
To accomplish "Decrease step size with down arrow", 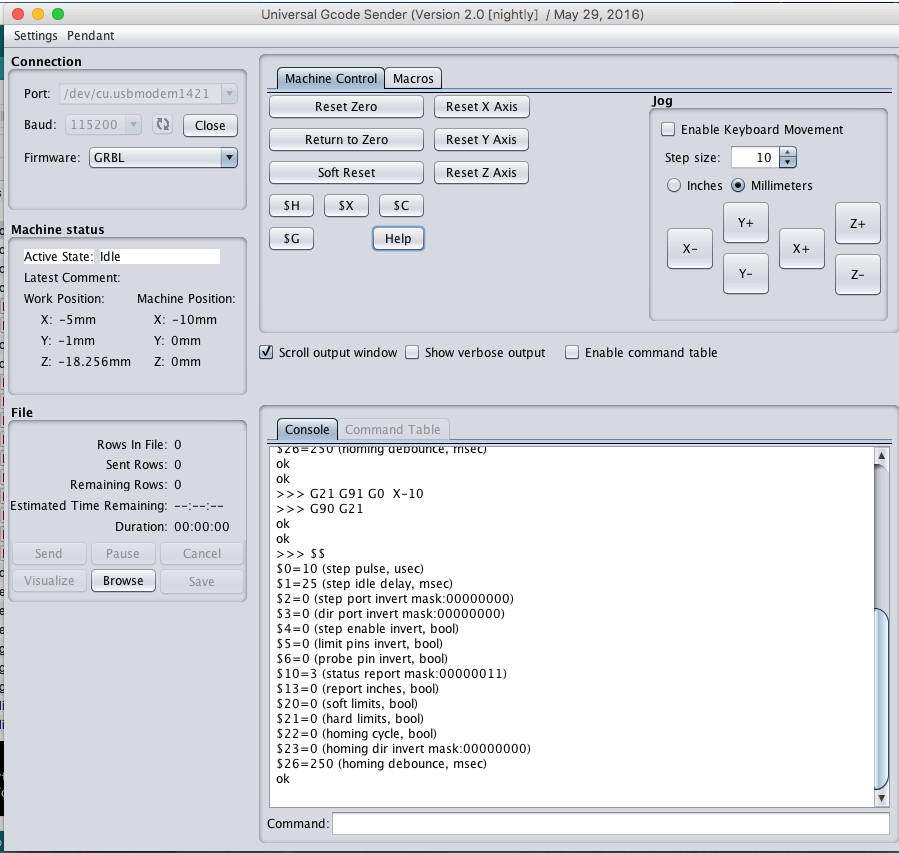I will point(788,162).
